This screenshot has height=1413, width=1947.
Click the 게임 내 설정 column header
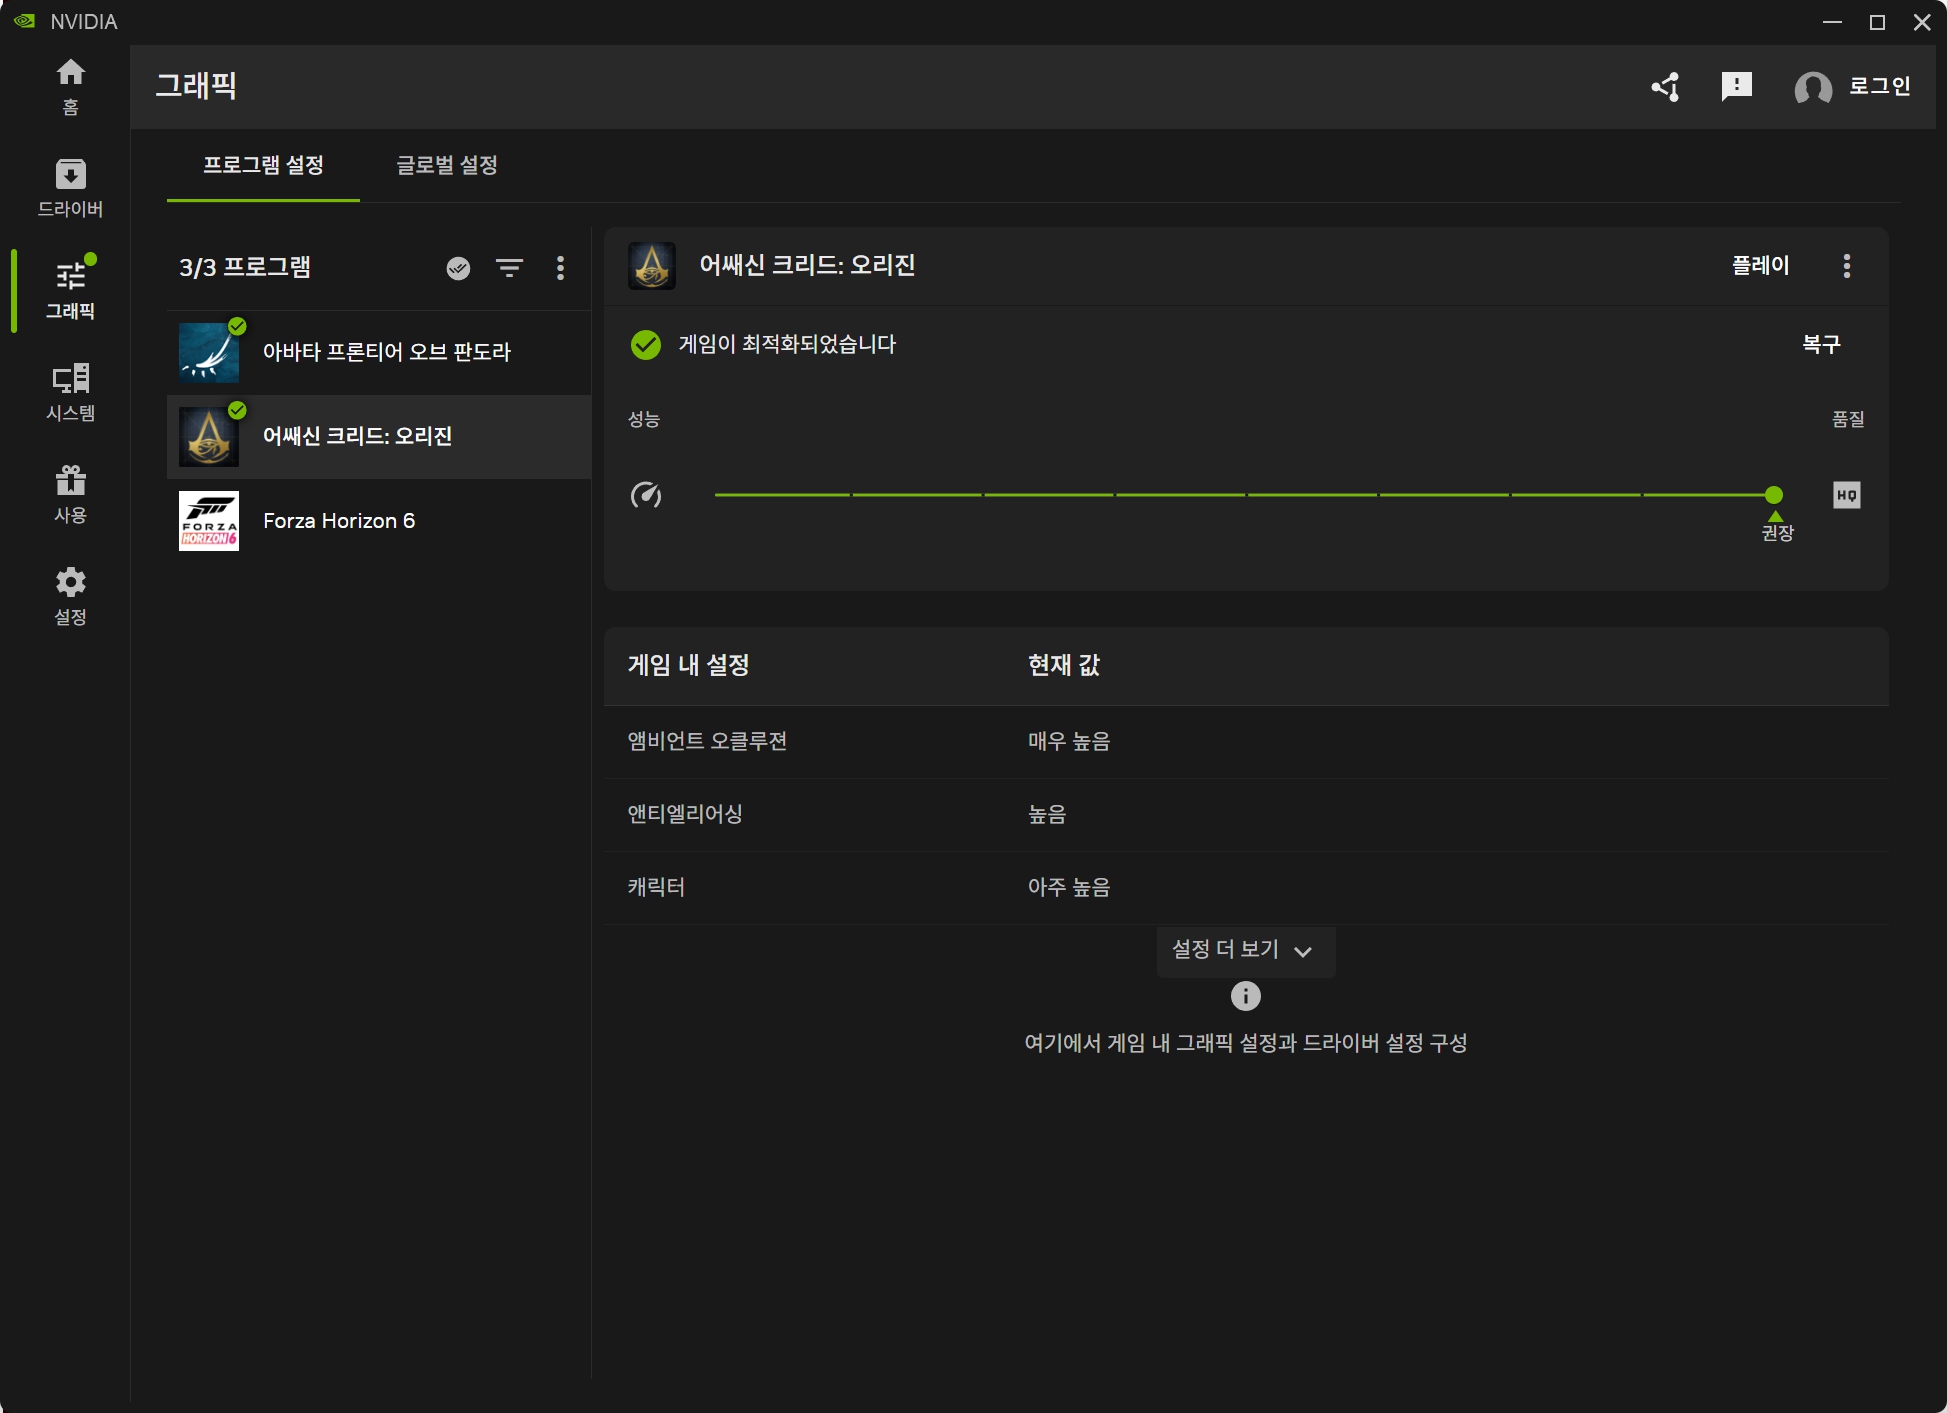click(x=688, y=666)
